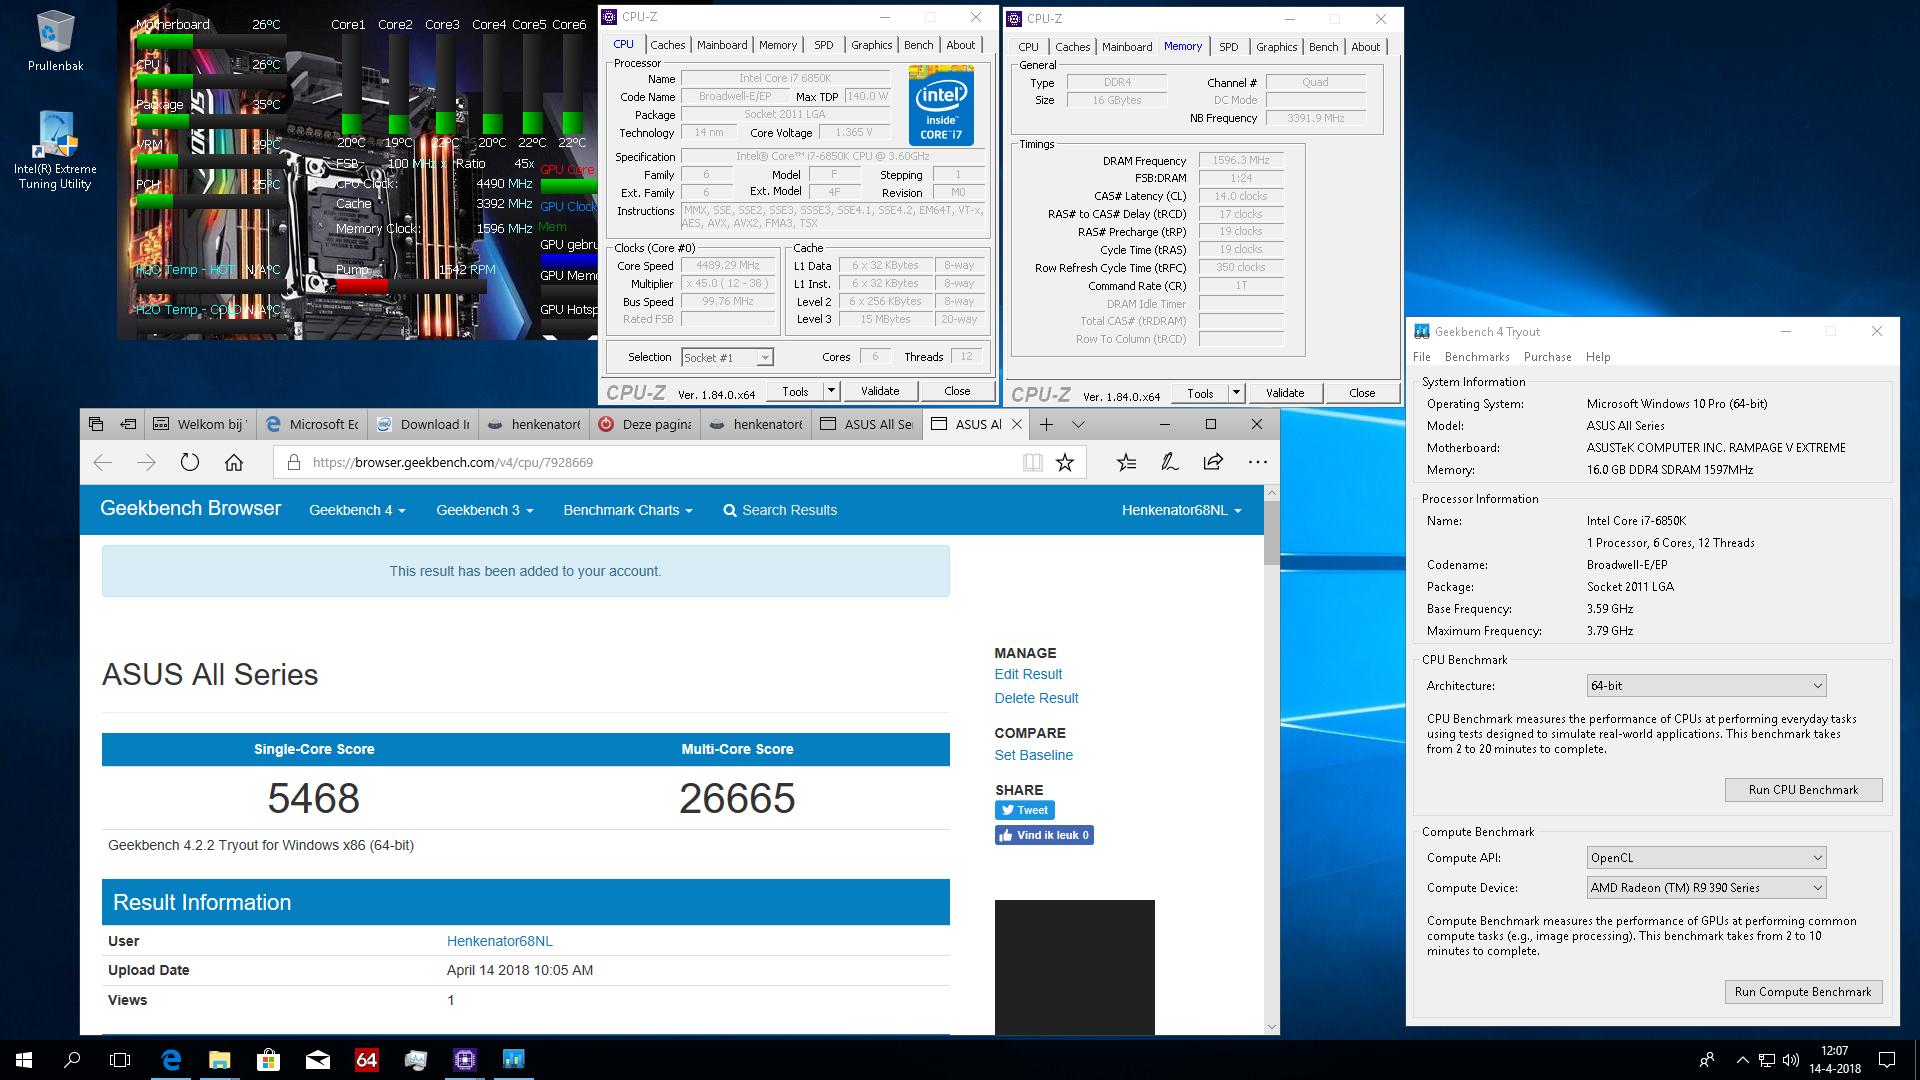The height and width of the screenshot is (1080, 1920).
Task: Go to the Edge home page
Action: (234, 462)
